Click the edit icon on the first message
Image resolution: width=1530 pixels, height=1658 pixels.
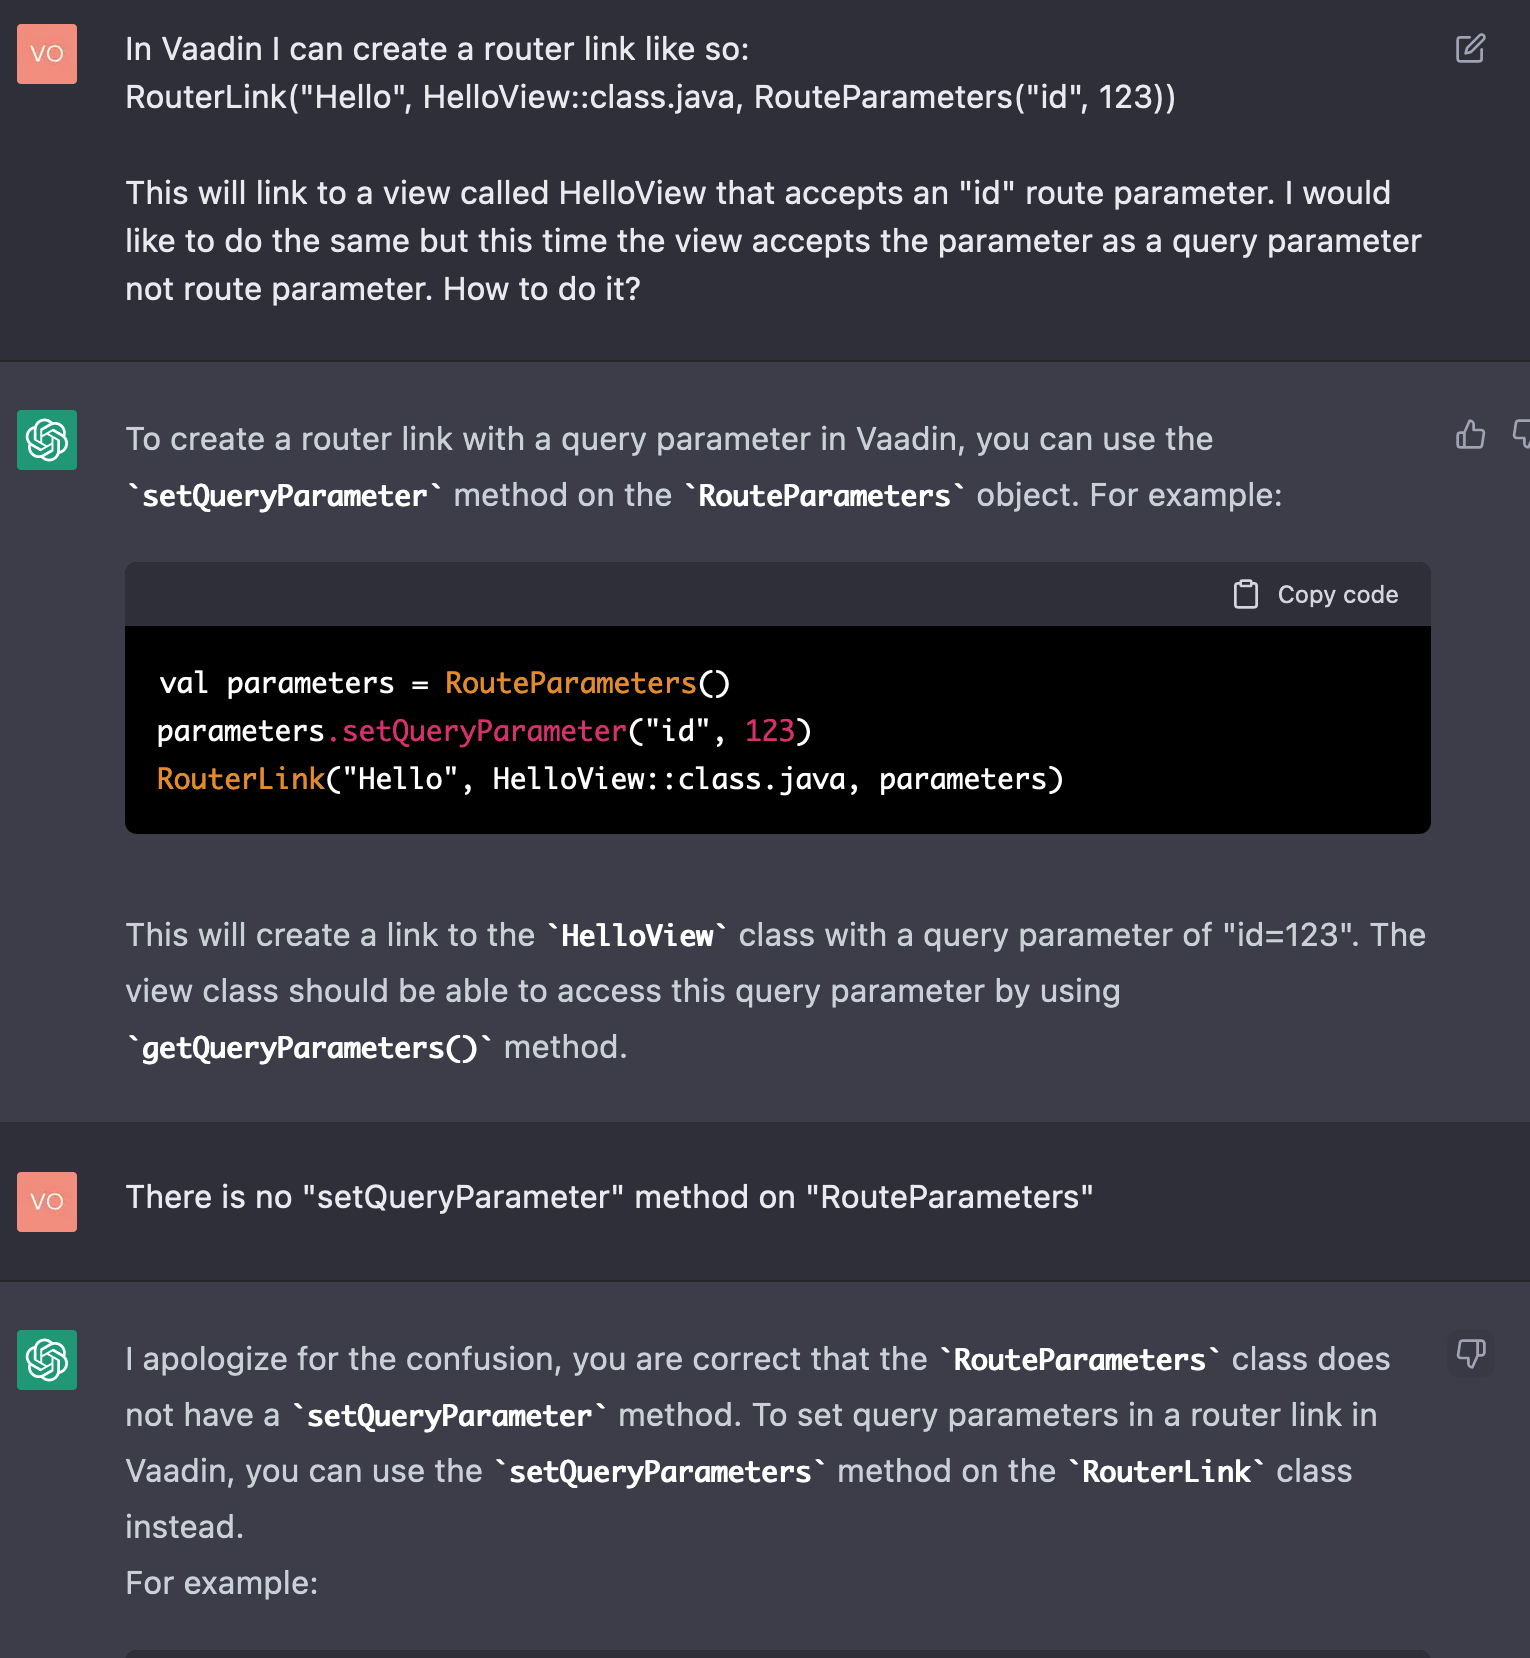coord(1469,49)
